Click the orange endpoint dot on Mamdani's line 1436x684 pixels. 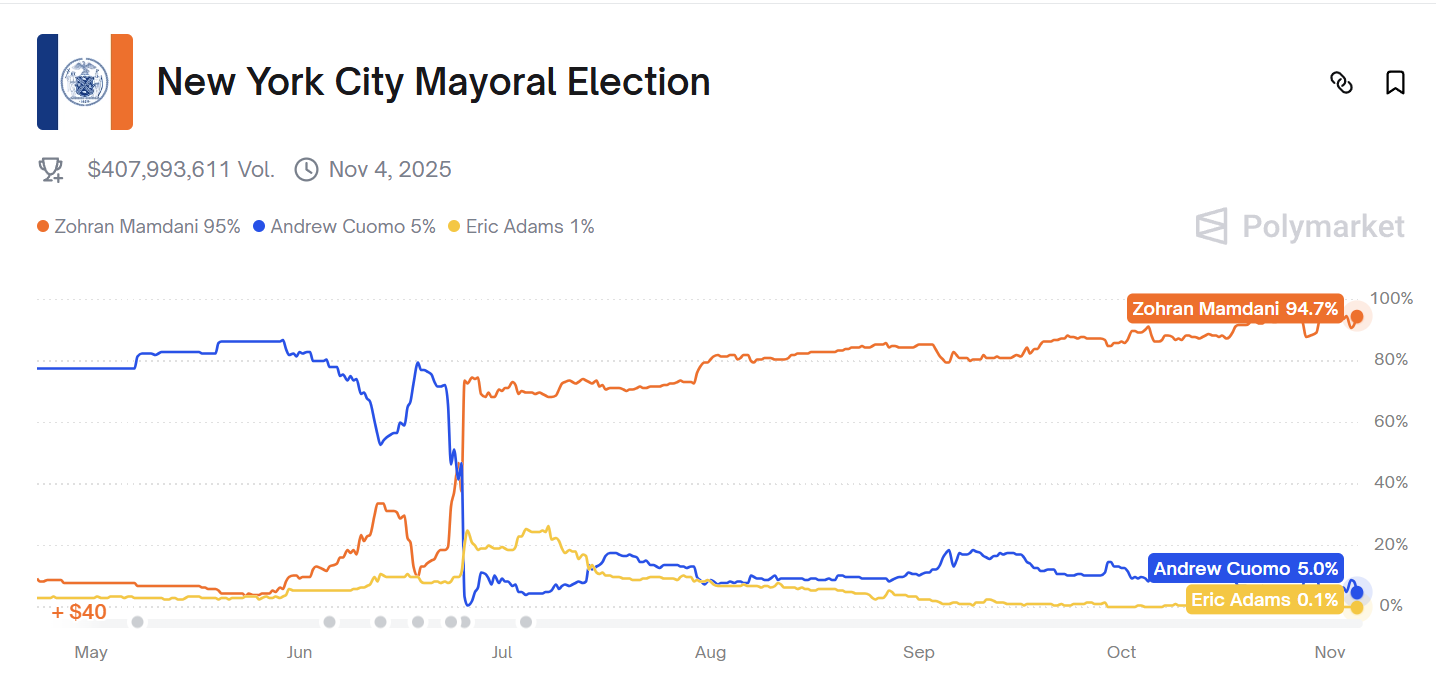(x=1356, y=317)
